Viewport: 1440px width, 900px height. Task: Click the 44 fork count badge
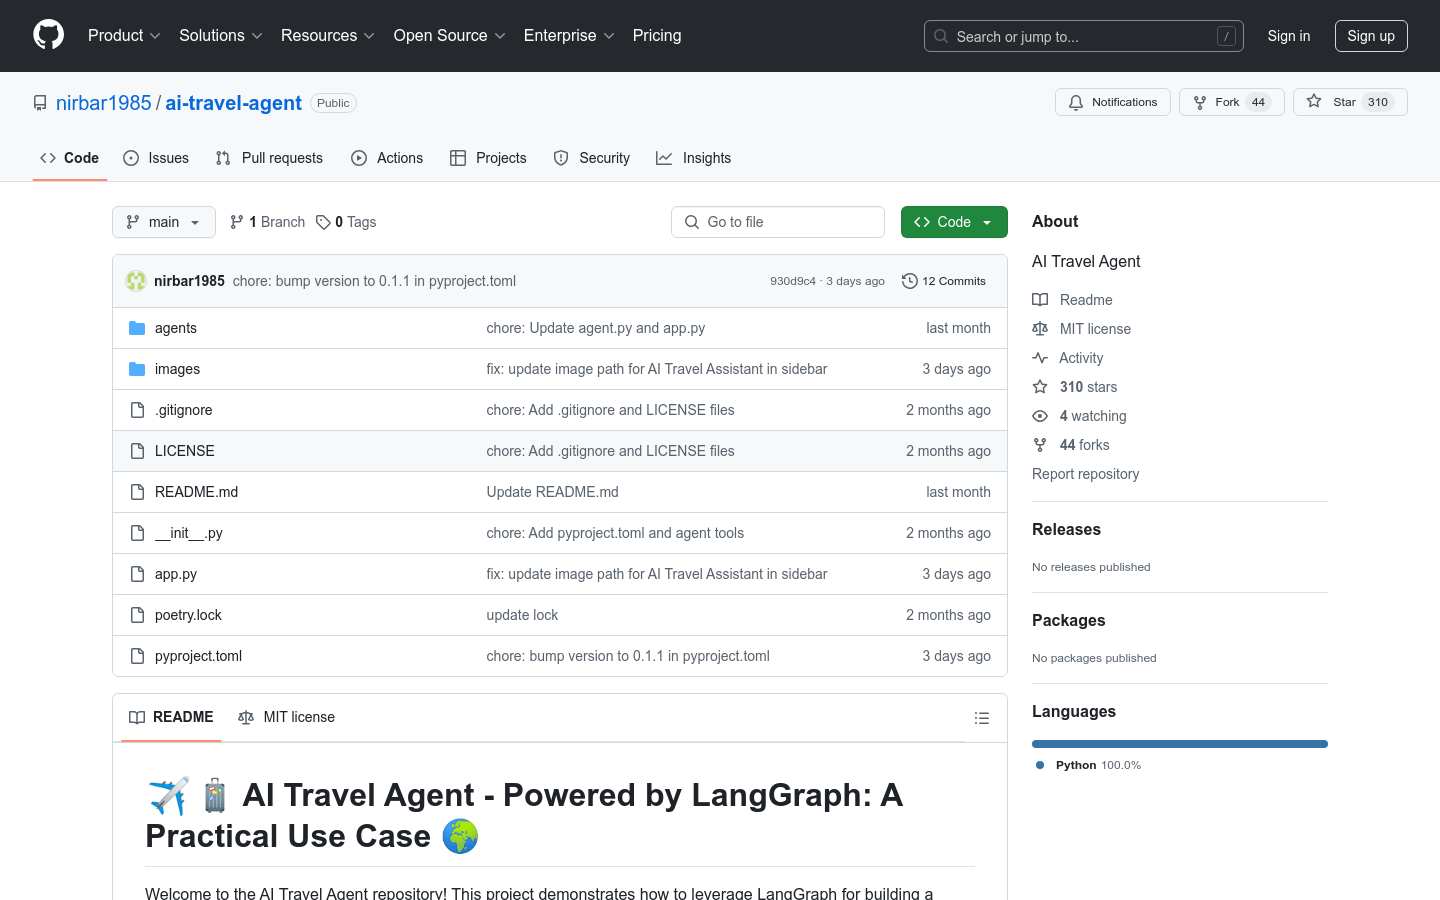1258,102
